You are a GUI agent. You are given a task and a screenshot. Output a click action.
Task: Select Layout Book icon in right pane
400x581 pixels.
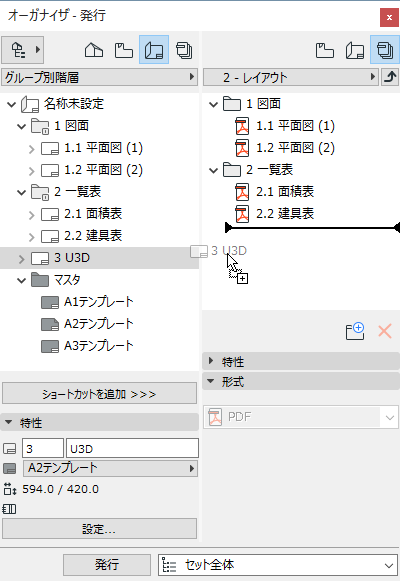click(x=354, y=50)
